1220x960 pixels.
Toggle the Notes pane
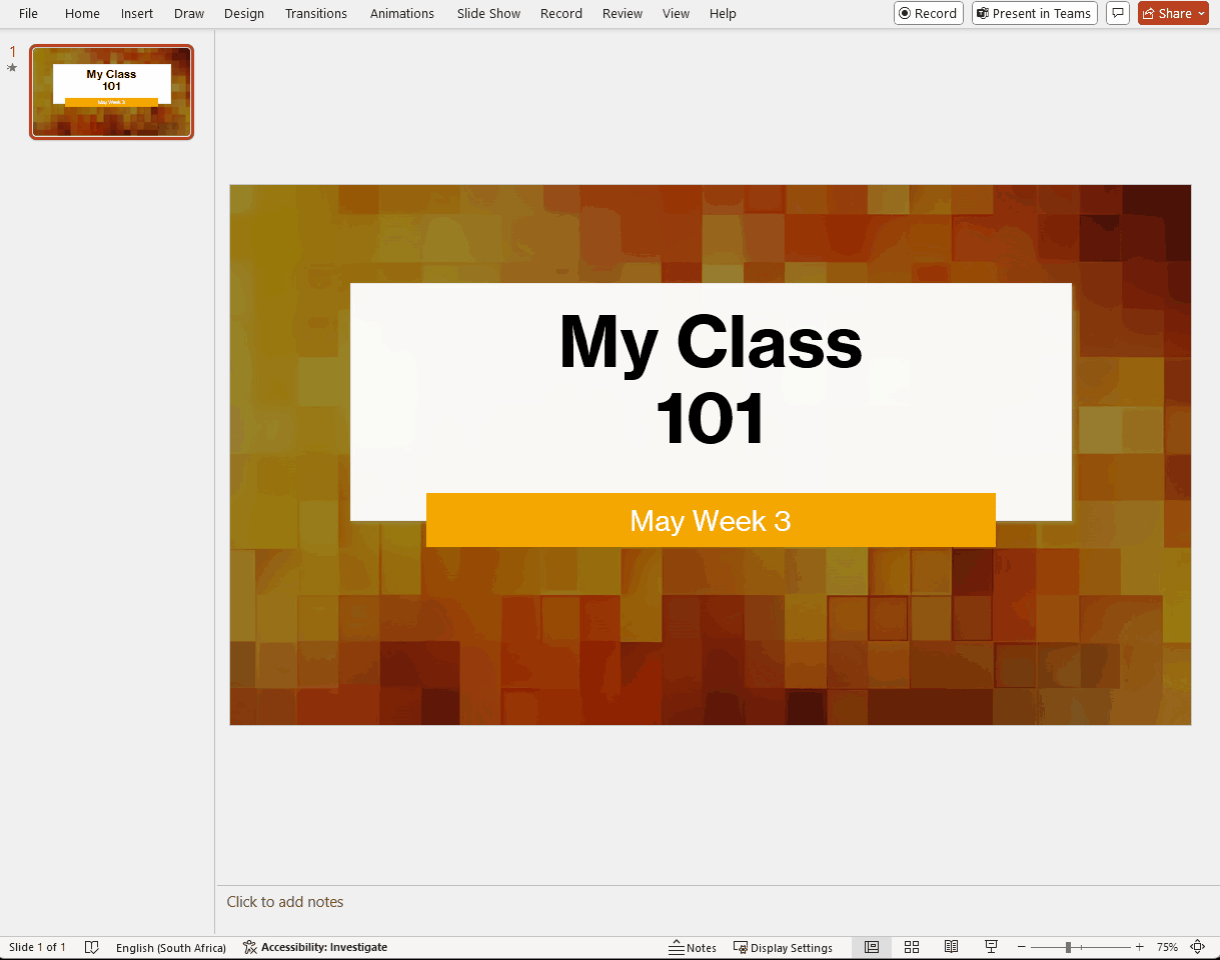(x=693, y=947)
